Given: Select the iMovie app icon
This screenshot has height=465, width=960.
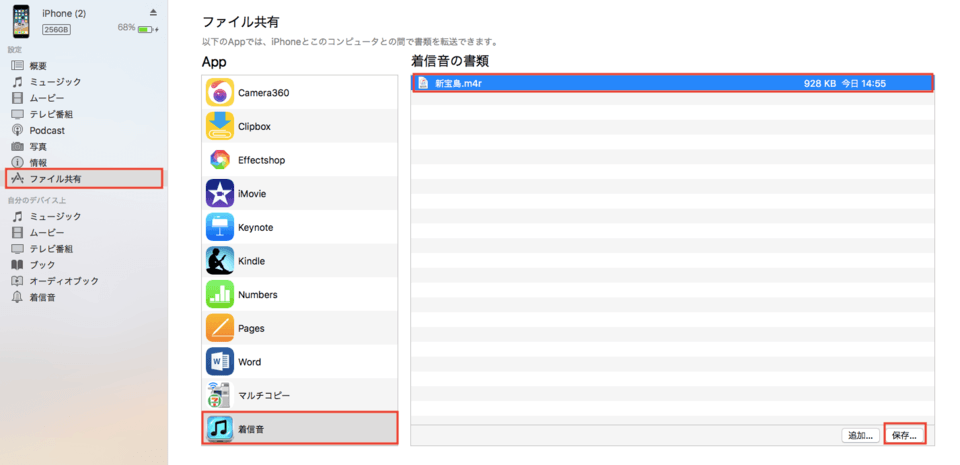Looking at the screenshot, I should point(220,194).
